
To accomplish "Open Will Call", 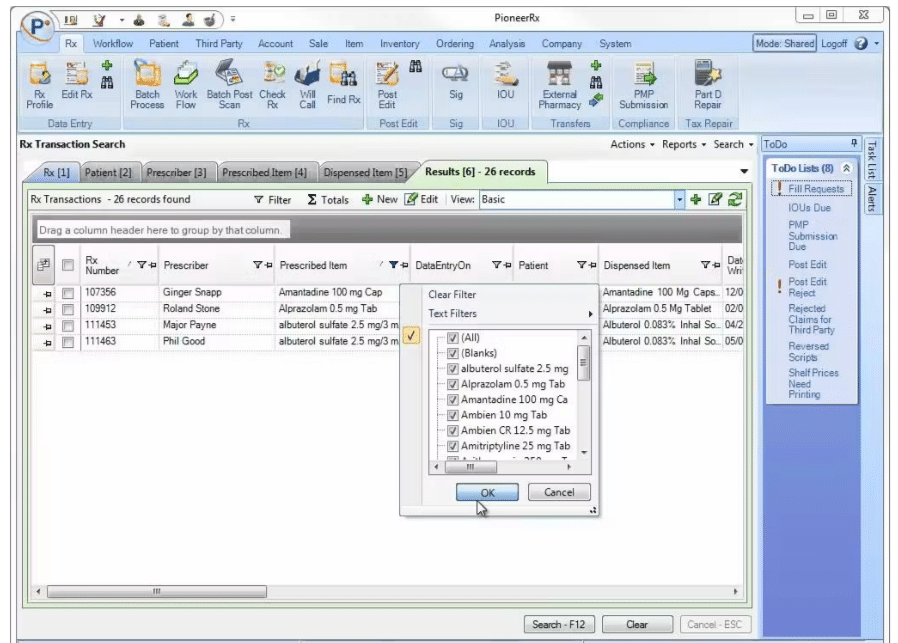I will coord(308,84).
